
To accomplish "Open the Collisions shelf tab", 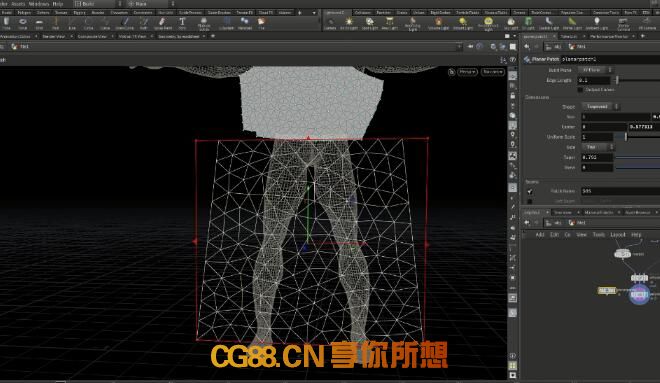I will click(362, 13).
